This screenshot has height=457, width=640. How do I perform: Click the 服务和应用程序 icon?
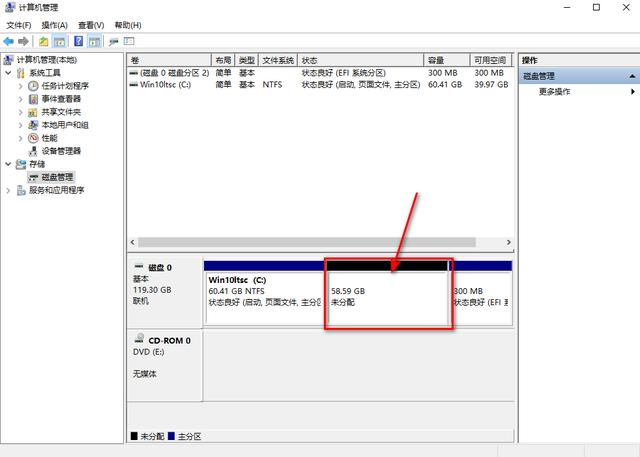pos(21,190)
